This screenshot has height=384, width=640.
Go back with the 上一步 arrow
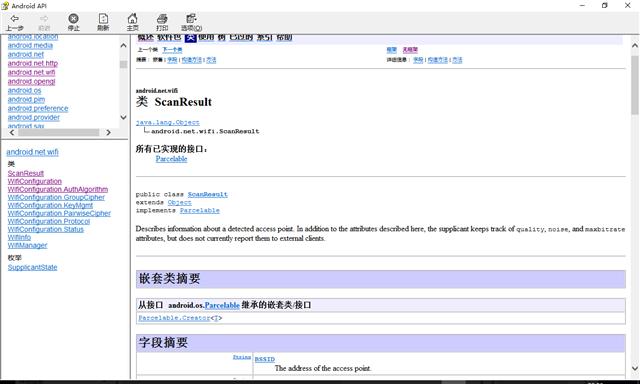pyautogui.click(x=14, y=22)
